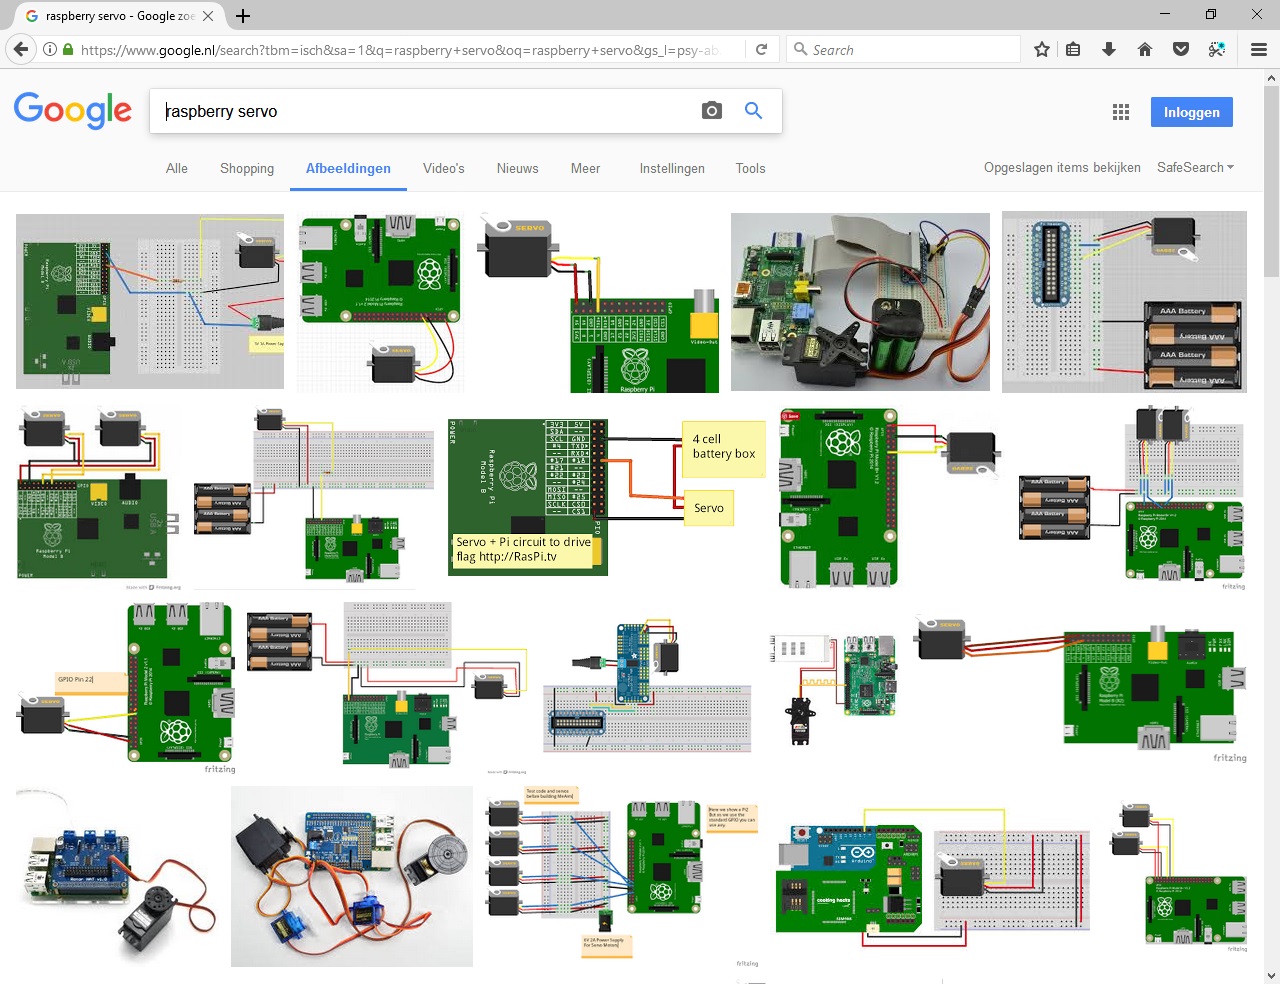Open the Pocket shield icon

coord(1181,49)
